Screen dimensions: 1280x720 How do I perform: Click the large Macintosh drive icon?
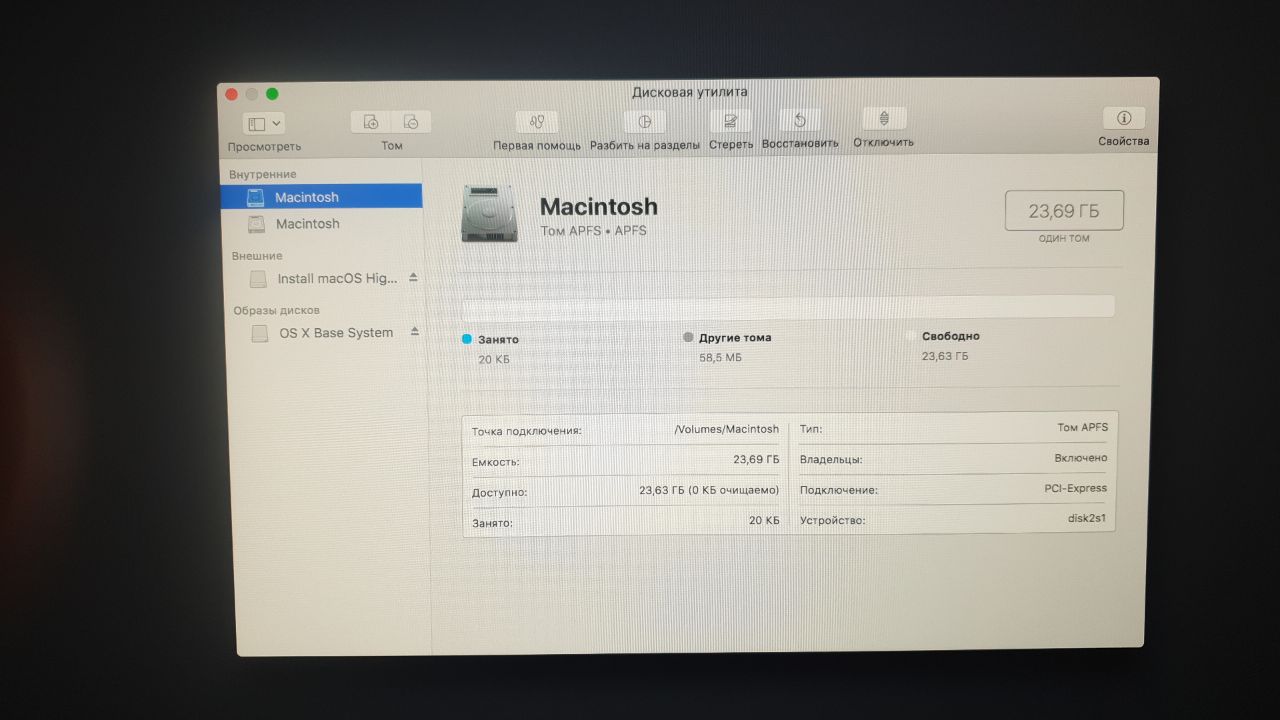(490, 213)
